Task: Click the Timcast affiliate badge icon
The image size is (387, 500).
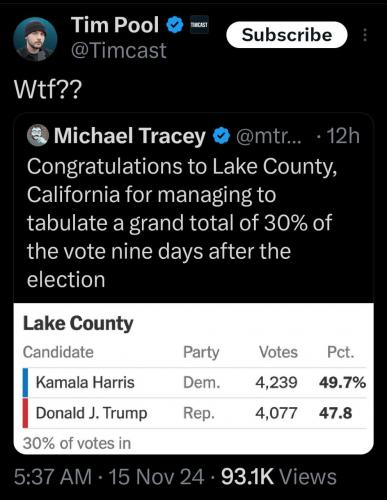Action: pos(199,25)
